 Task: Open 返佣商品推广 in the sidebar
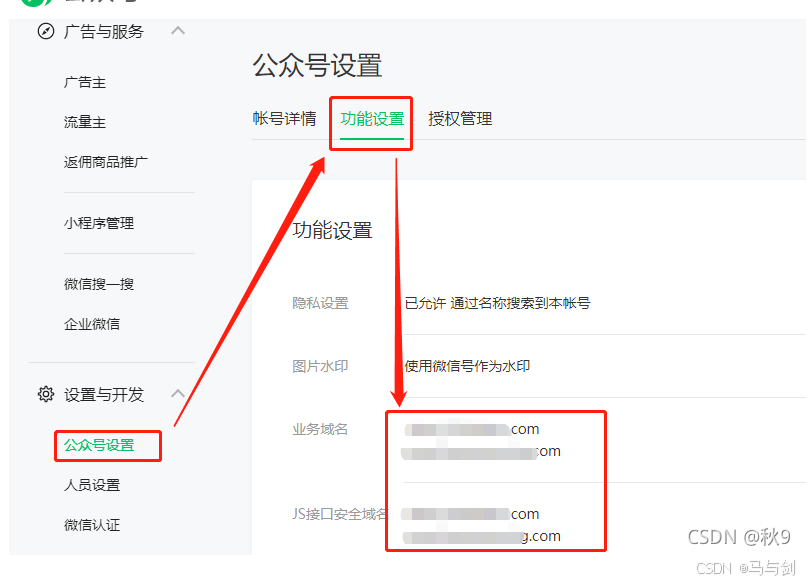pos(106,162)
